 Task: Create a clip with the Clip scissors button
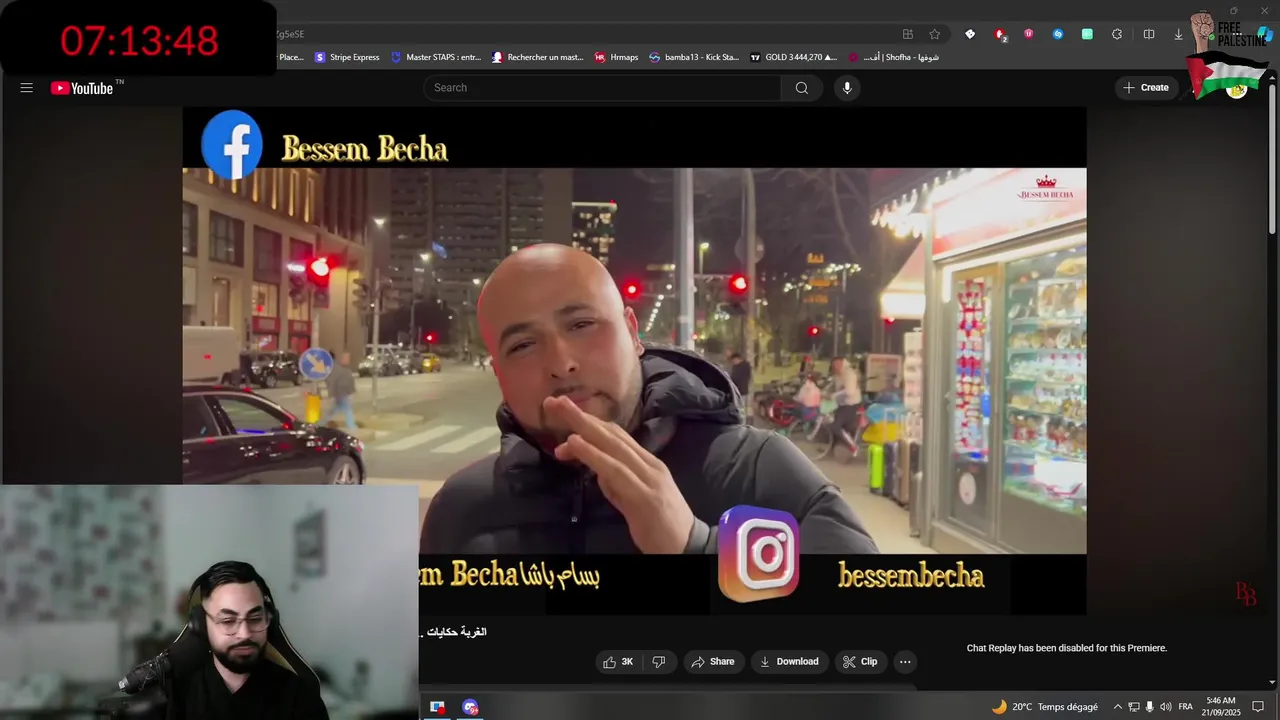pyautogui.click(x=860, y=662)
